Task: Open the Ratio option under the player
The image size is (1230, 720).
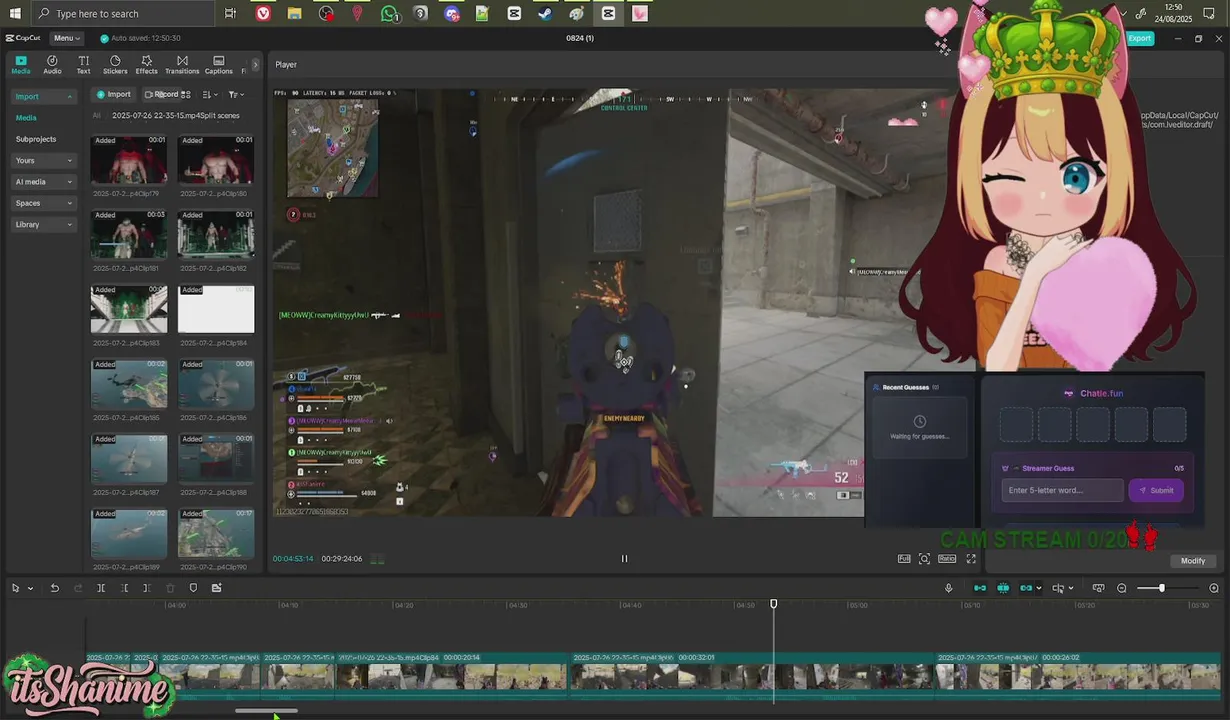Action: [x=947, y=559]
